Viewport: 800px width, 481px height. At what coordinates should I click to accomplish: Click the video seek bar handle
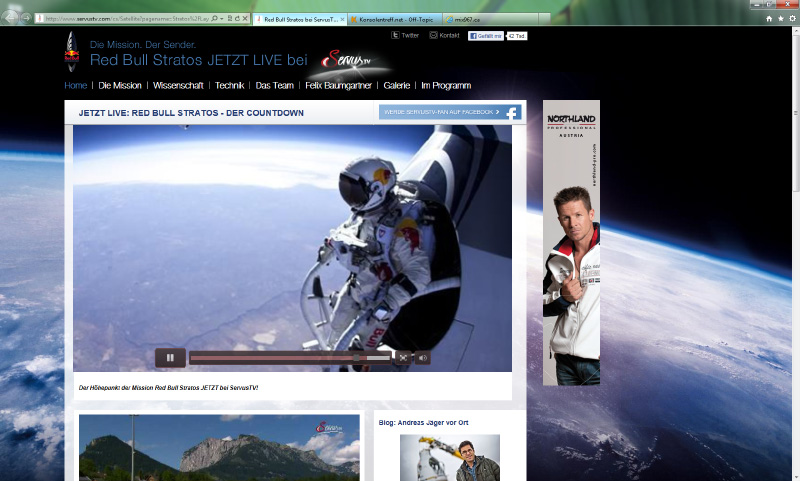coord(356,358)
